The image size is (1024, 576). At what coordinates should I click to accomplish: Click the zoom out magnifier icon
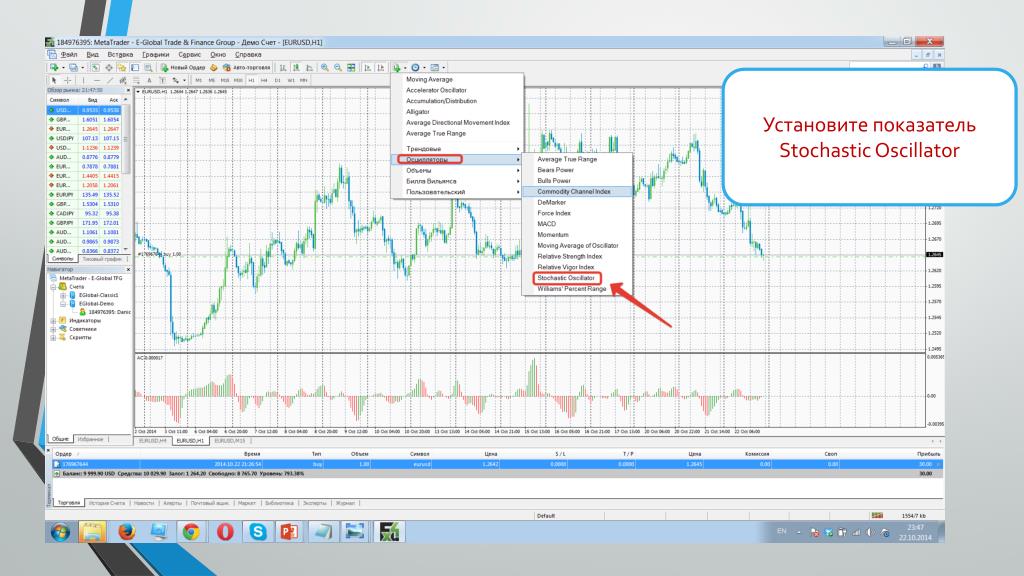pyautogui.click(x=338, y=67)
